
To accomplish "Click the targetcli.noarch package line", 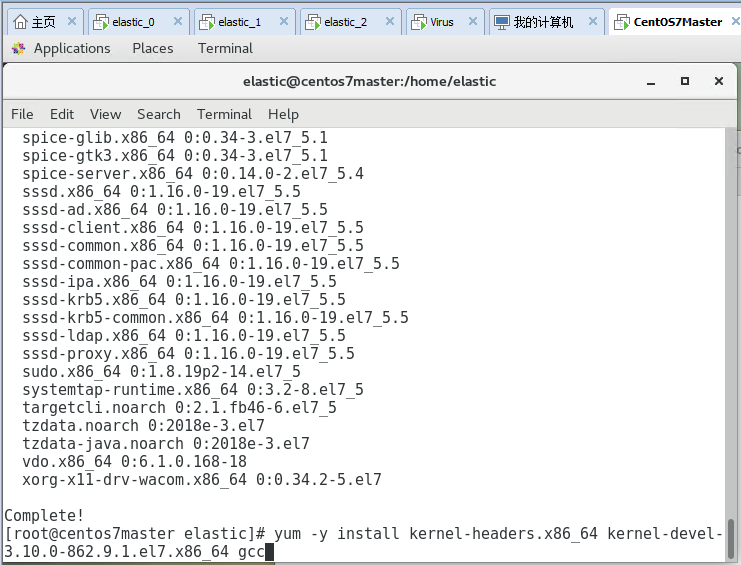I will [x=179, y=407].
